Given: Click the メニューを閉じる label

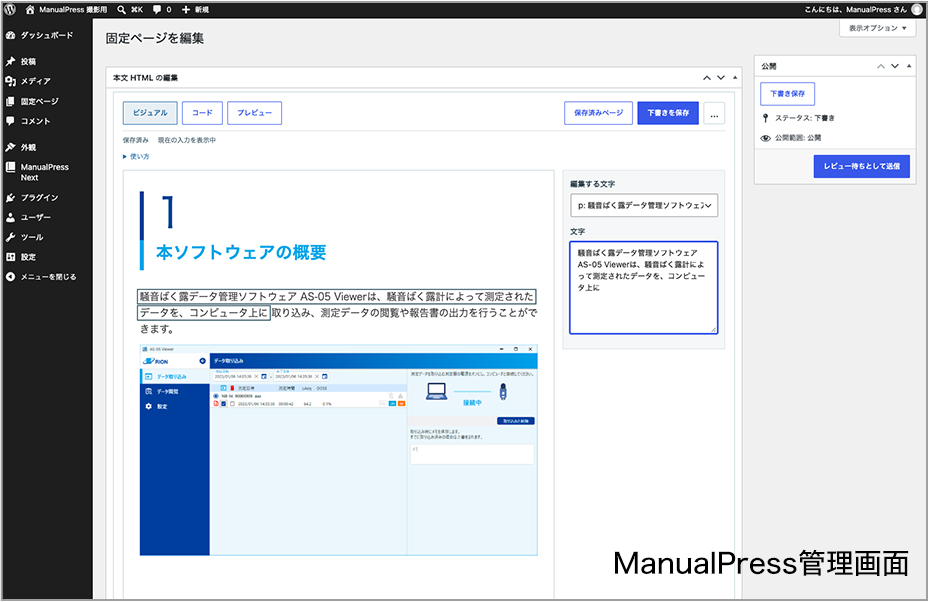Looking at the screenshot, I should coord(49,277).
